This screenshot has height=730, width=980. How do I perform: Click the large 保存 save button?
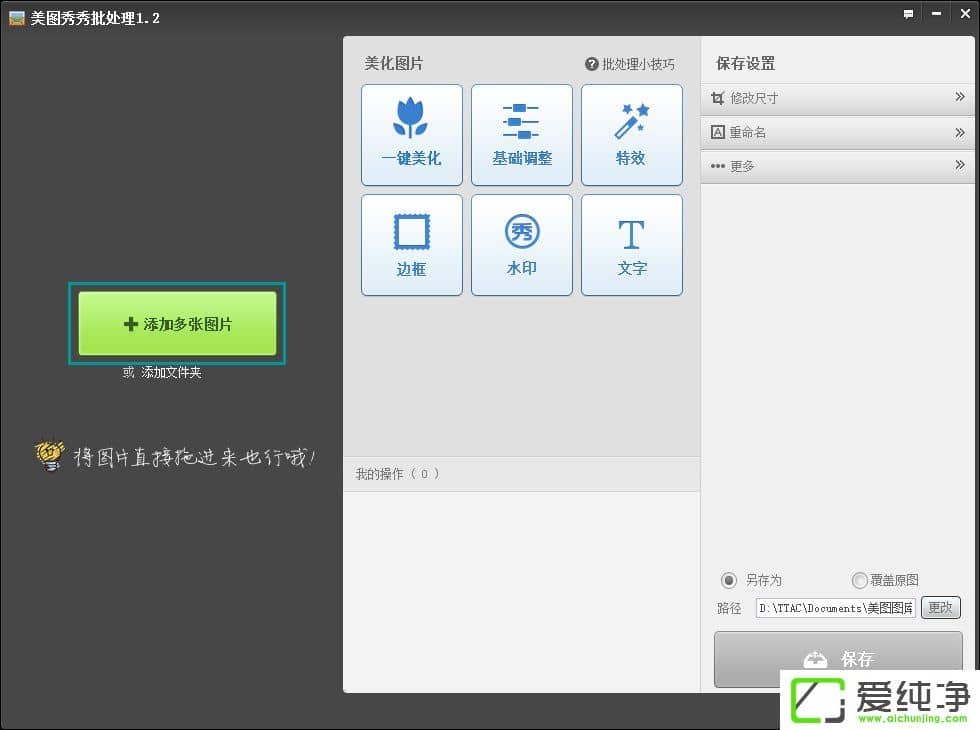point(838,657)
